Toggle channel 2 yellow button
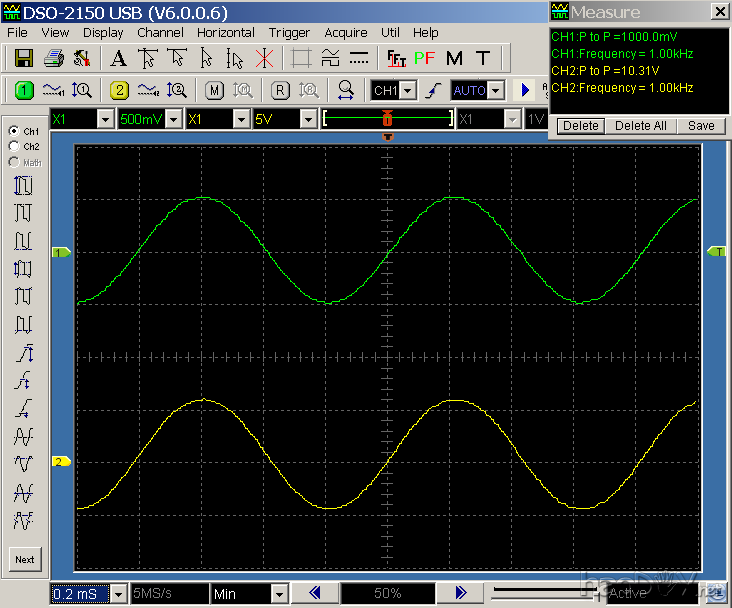The width and height of the screenshot is (732, 608). pos(119,90)
